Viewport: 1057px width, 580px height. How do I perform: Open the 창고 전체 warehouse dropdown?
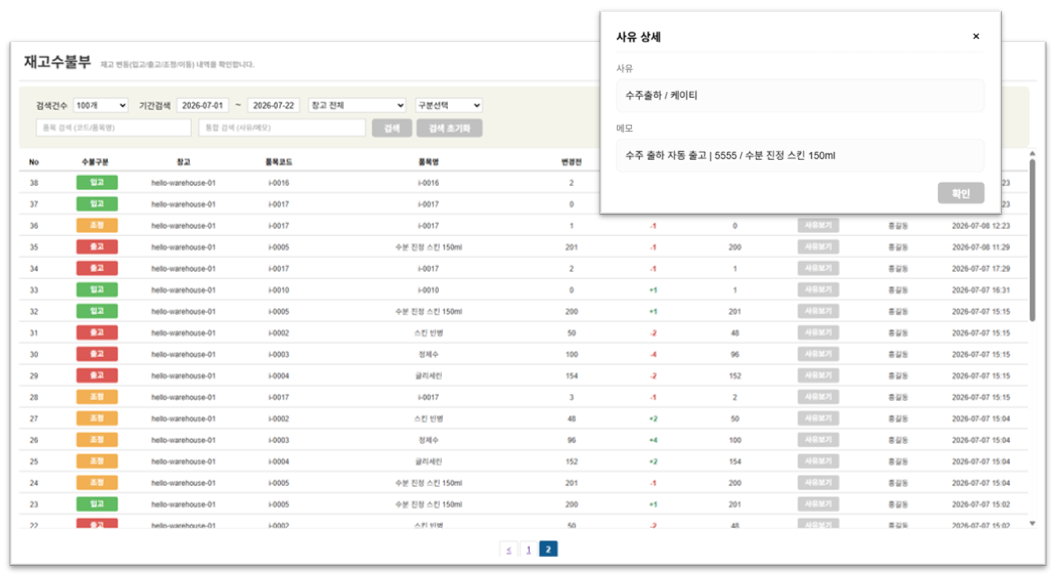click(x=357, y=105)
